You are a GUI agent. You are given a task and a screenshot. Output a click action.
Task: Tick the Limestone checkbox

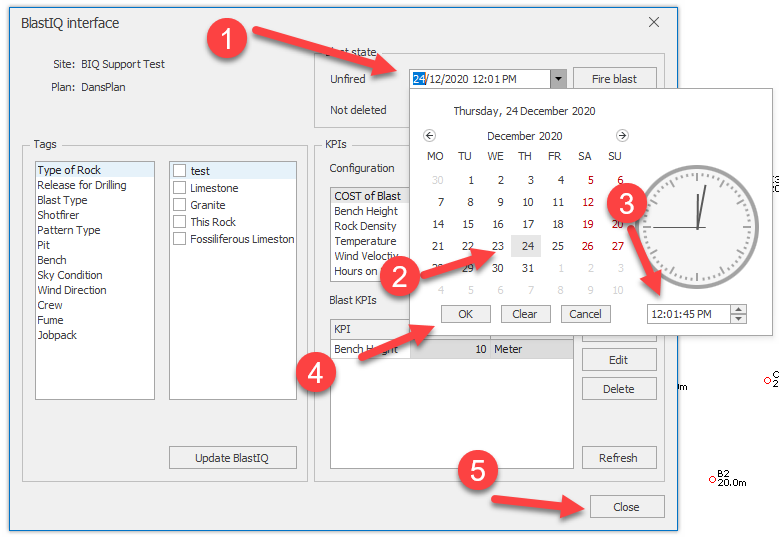pyautogui.click(x=179, y=188)
